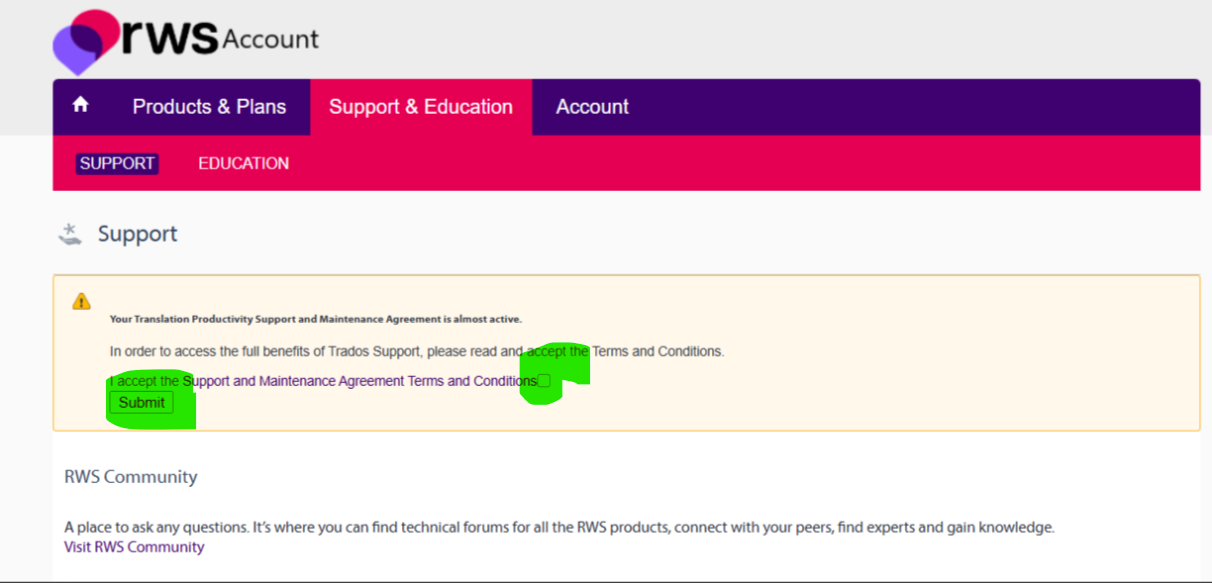Click the RWS Community section heading
1212x583 pixels.
(x=130, y=477)
